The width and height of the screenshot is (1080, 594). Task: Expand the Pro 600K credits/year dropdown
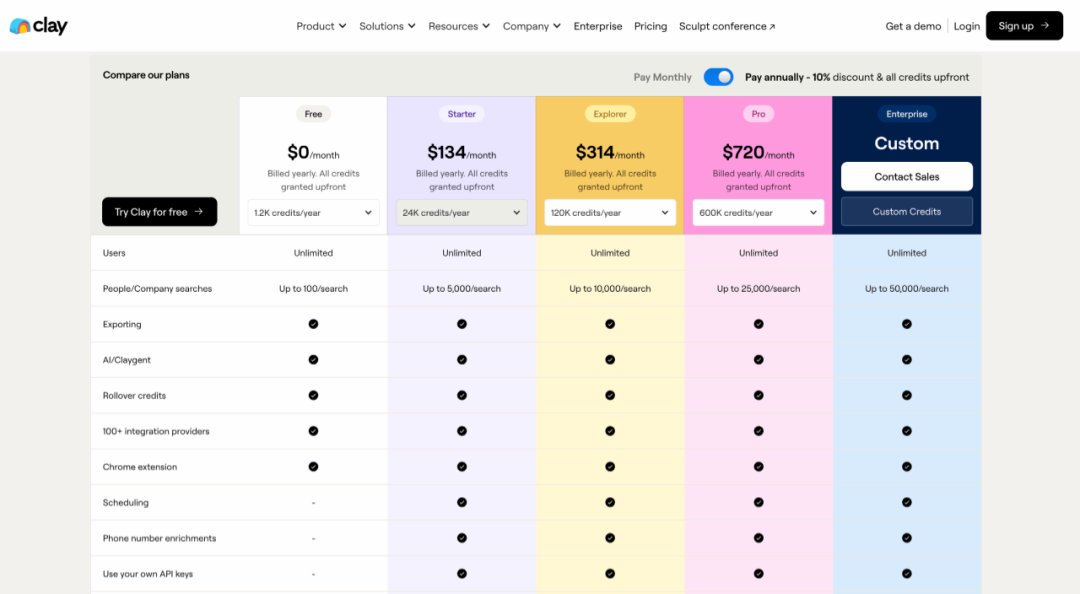(x=758, y=212)
